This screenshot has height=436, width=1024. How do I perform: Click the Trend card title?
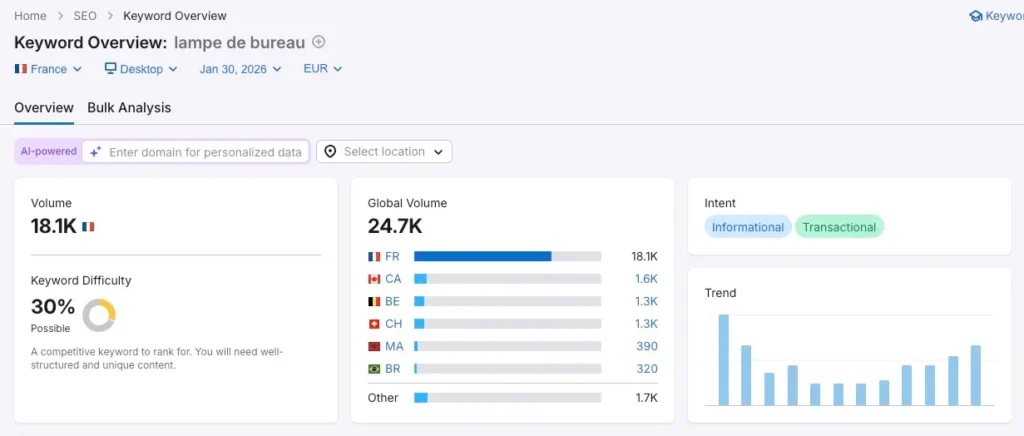pos(720,293)
